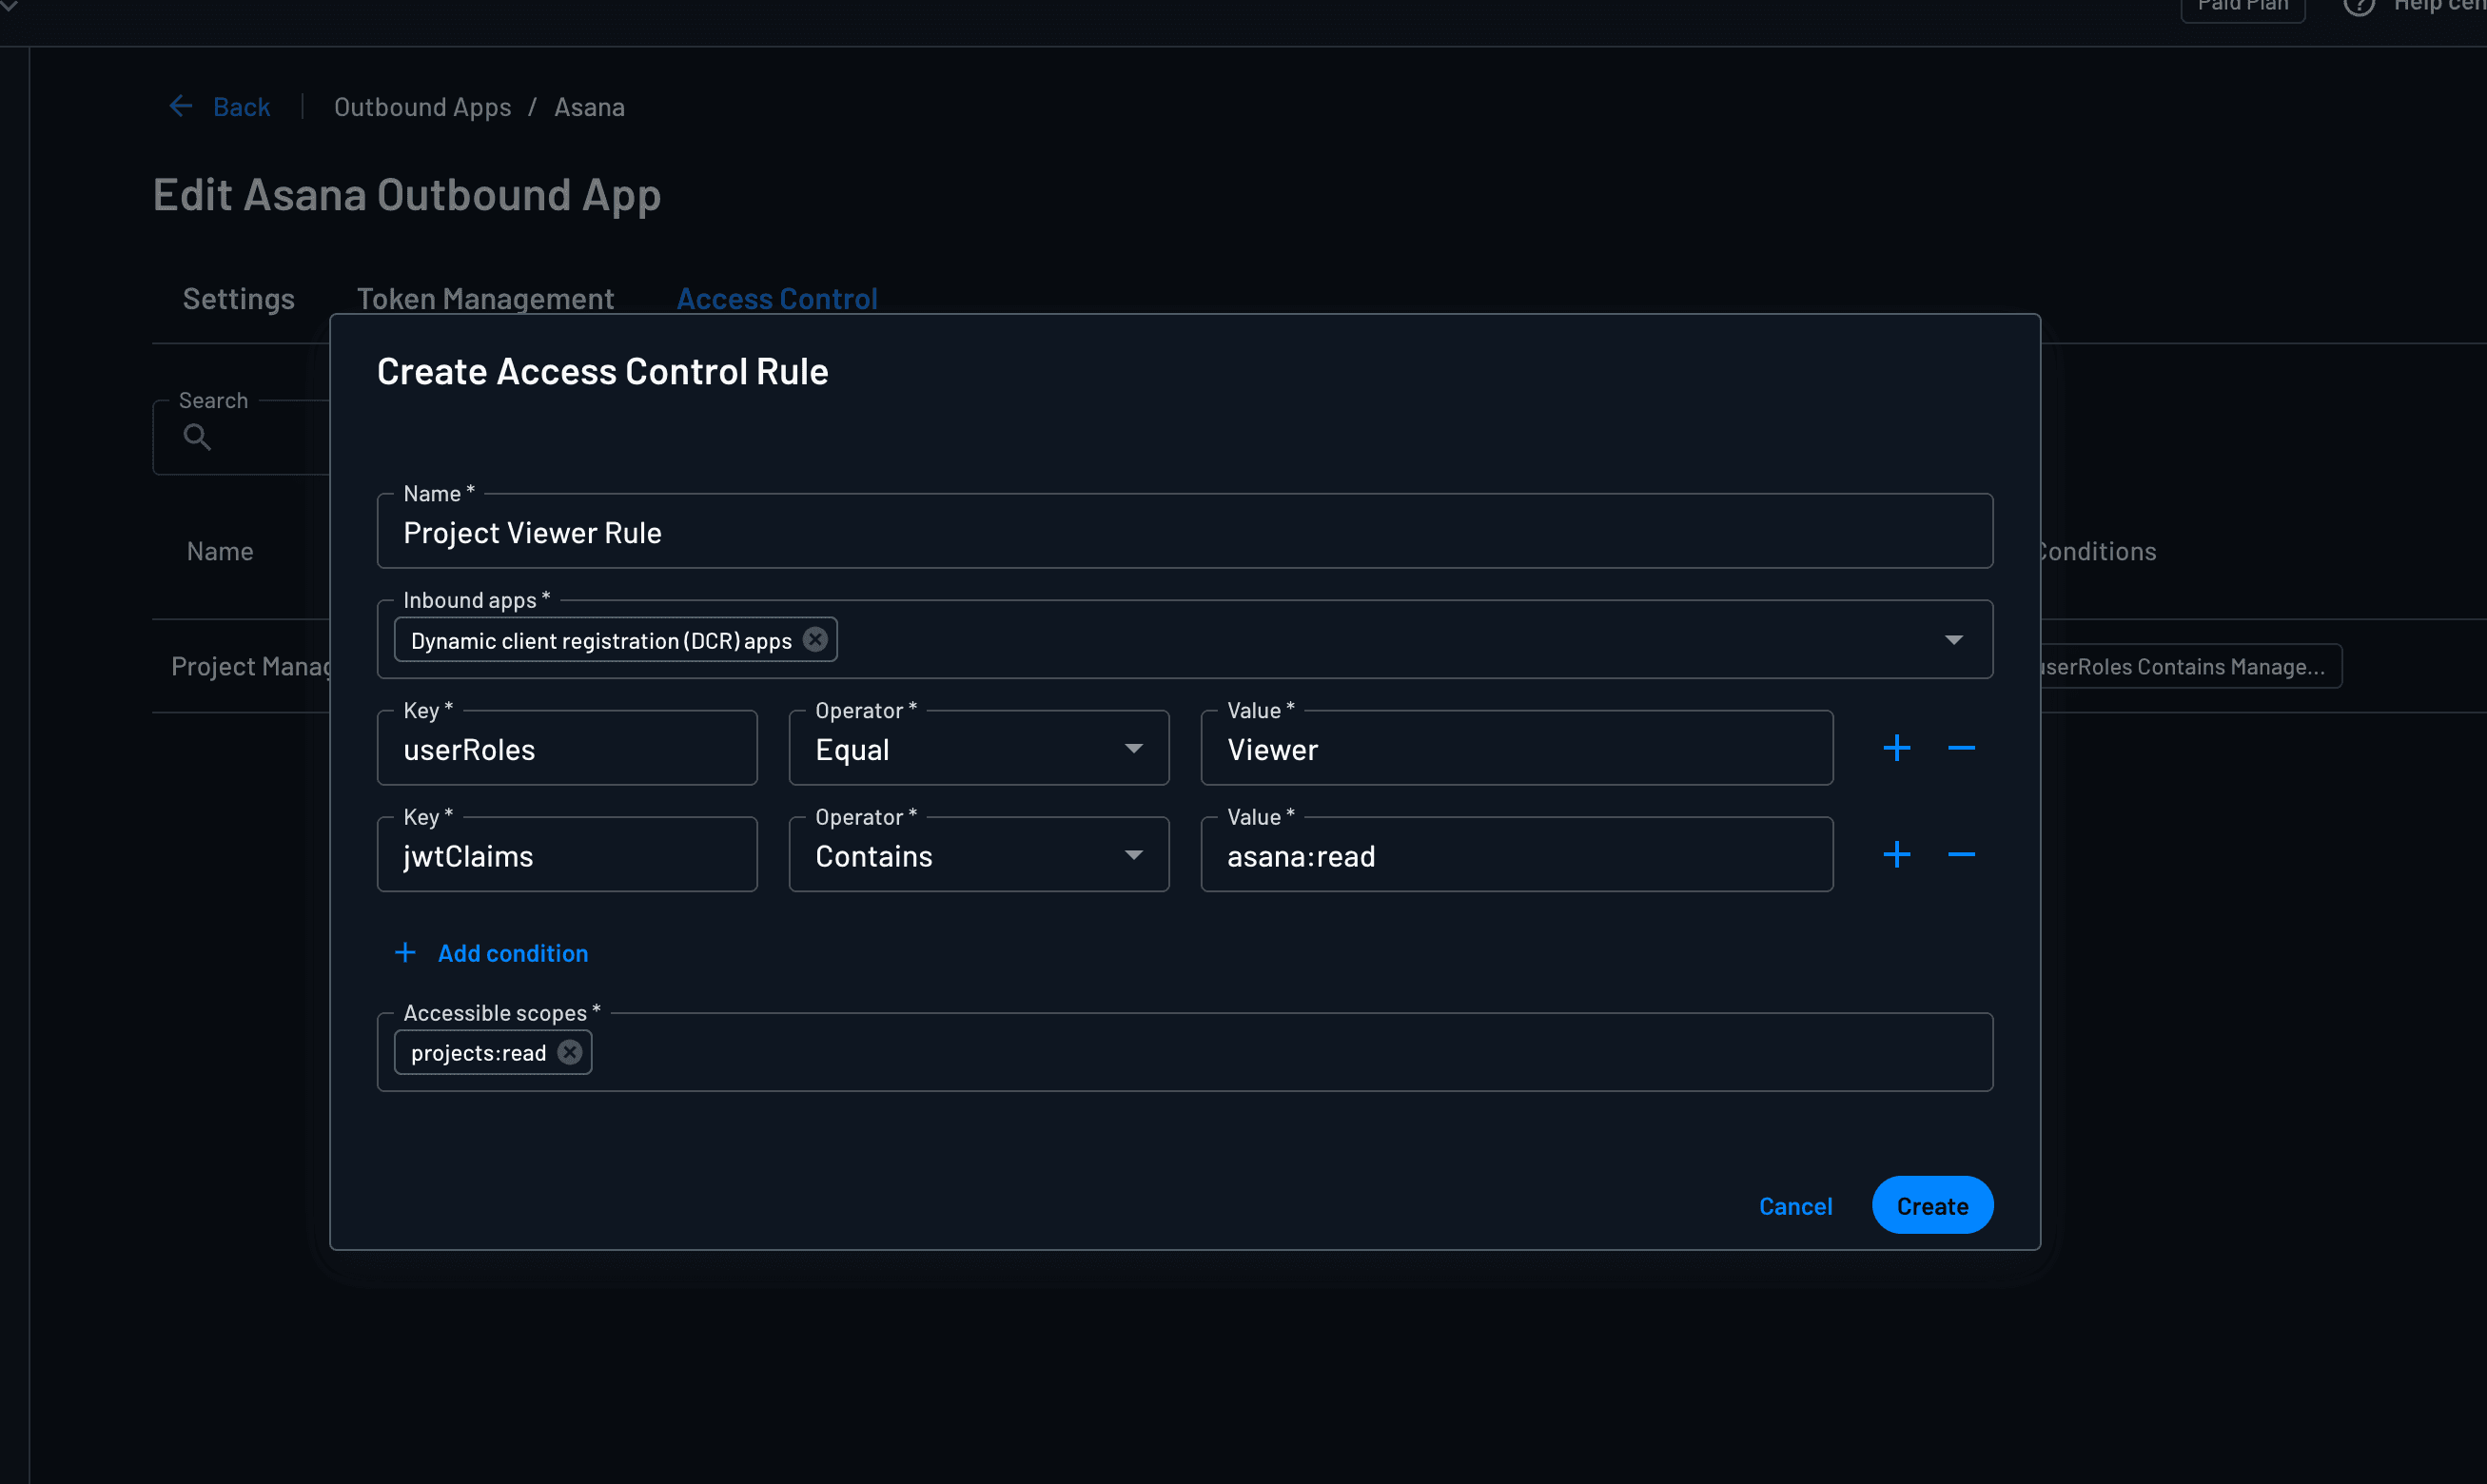Click the Asana breadcrumb text
The image size is (2487, 1484).
click(589, 107)
